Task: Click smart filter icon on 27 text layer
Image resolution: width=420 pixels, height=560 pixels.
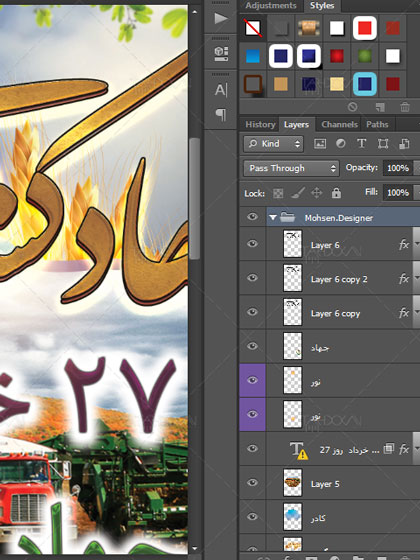Action: tap(389, 449)
